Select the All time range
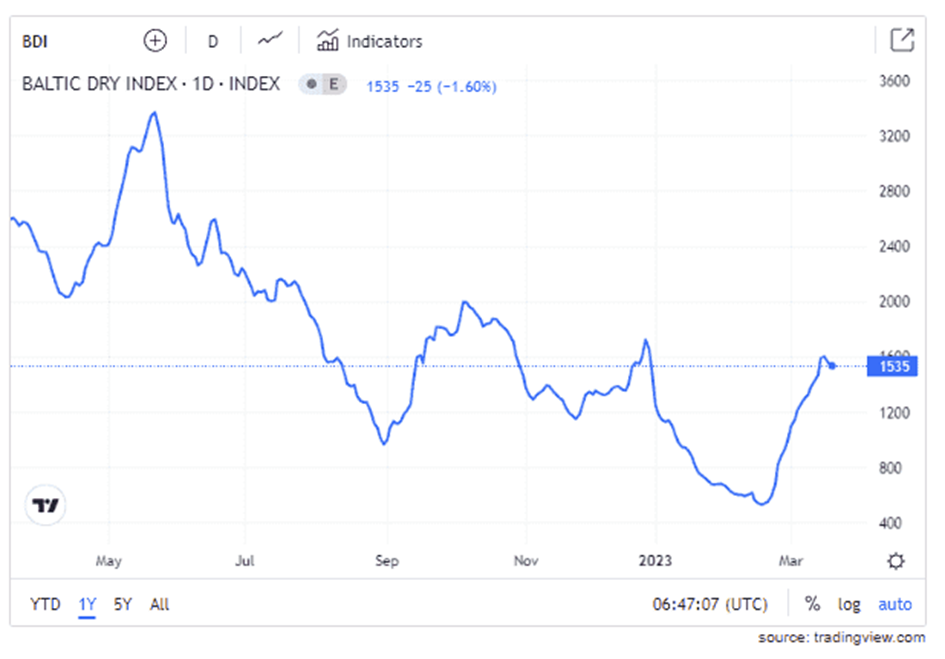 (160, 604)
